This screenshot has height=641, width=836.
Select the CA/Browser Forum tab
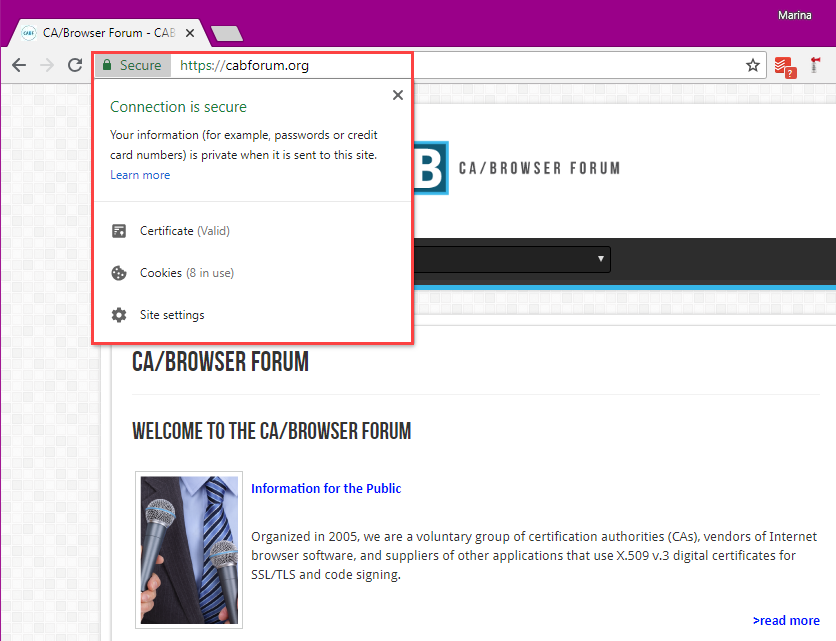[x=108, y=33]
